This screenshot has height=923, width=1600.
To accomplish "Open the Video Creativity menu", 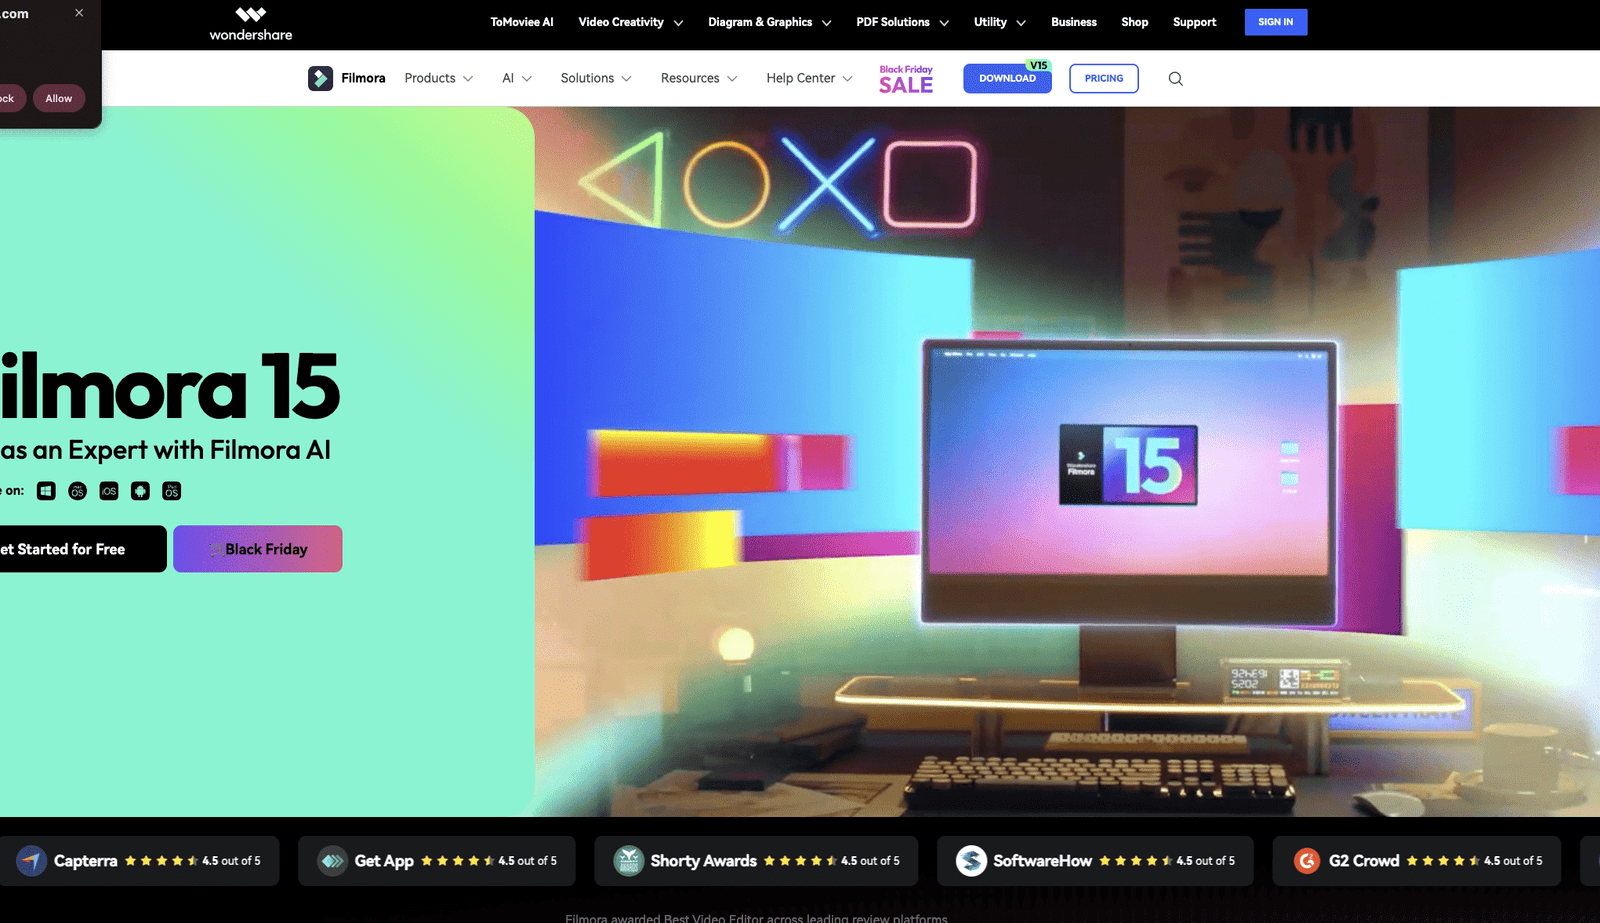I will coord(631,22).
